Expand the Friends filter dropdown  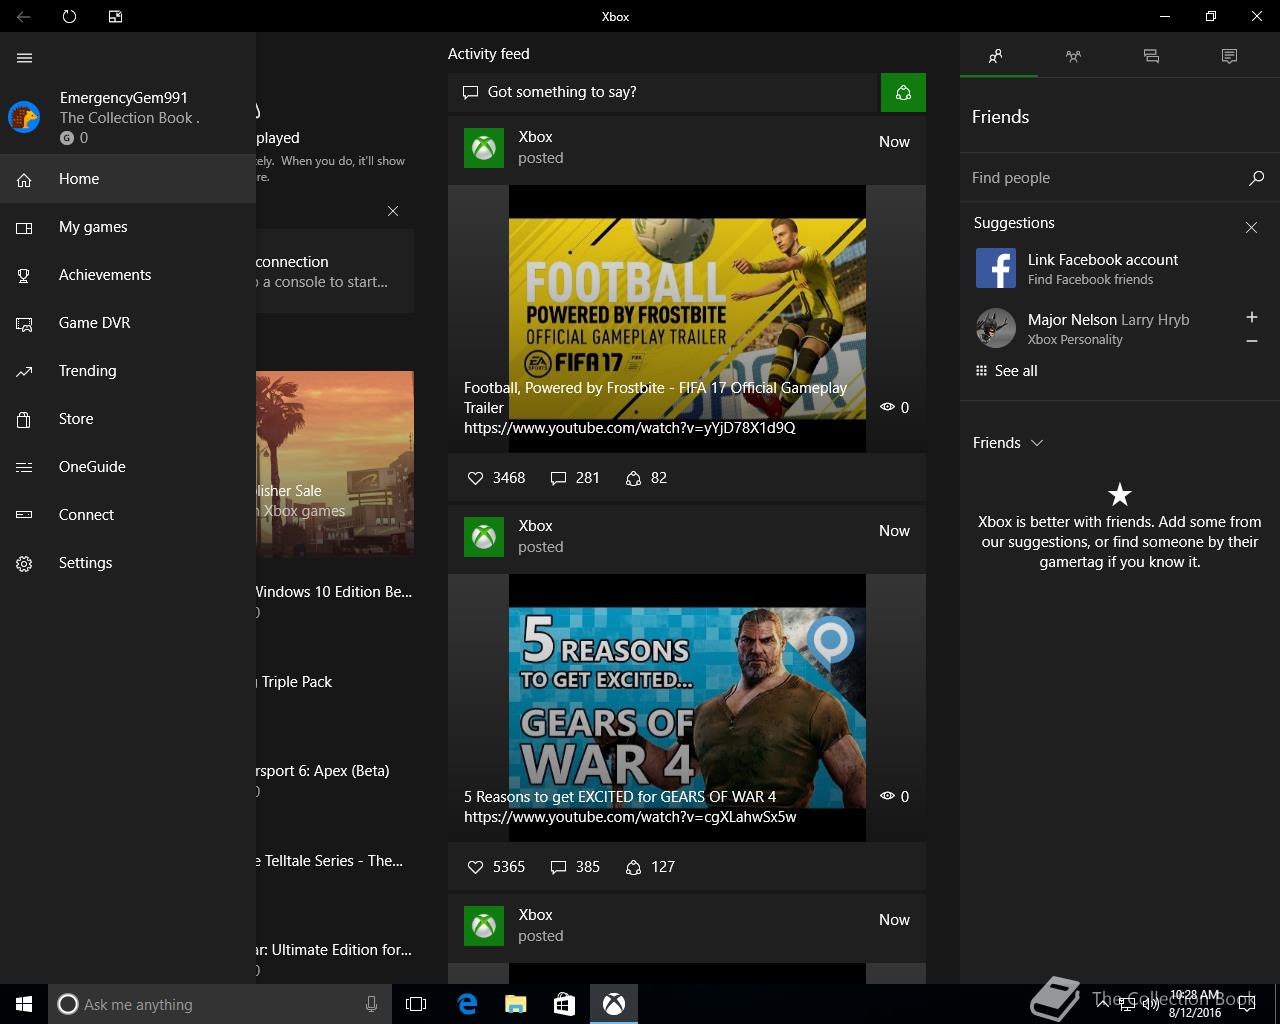(x=1008, y=443)
